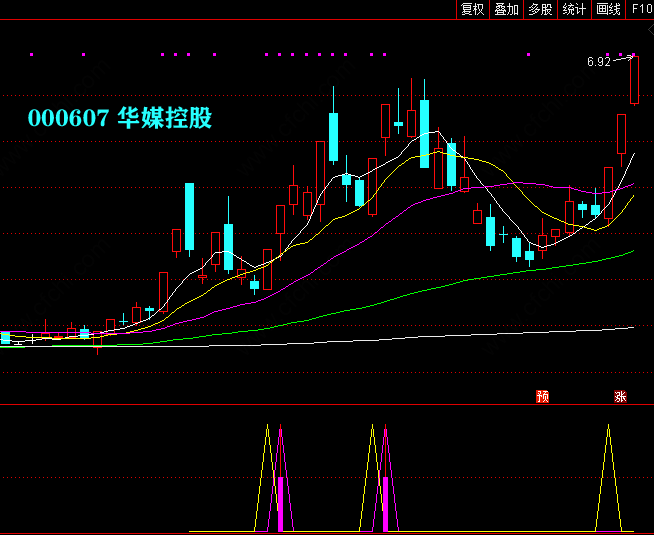654x535 pixels.
Task: Click the red 预 marker icon
Action: pyautogui.click(x=543, y=397)
